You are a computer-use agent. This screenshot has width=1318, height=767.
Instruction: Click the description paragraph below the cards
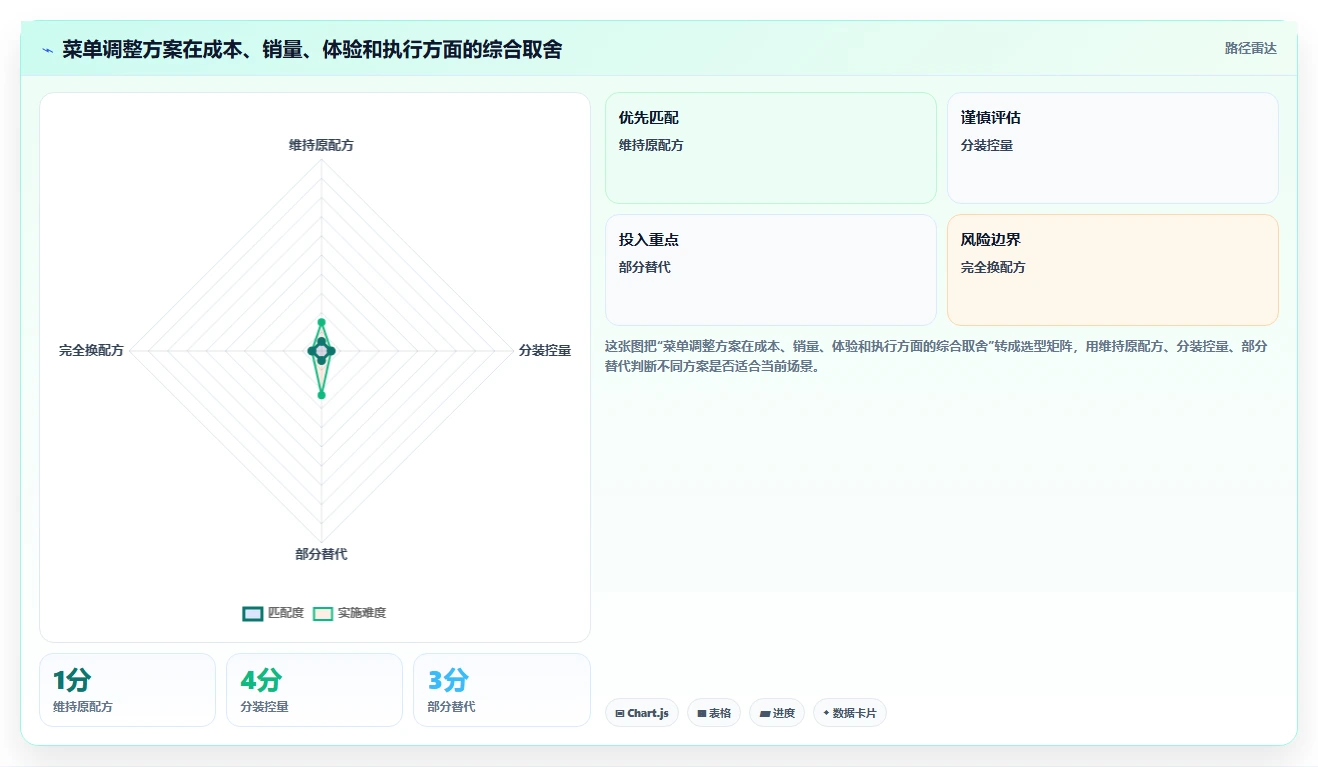(x=937, y=356)
